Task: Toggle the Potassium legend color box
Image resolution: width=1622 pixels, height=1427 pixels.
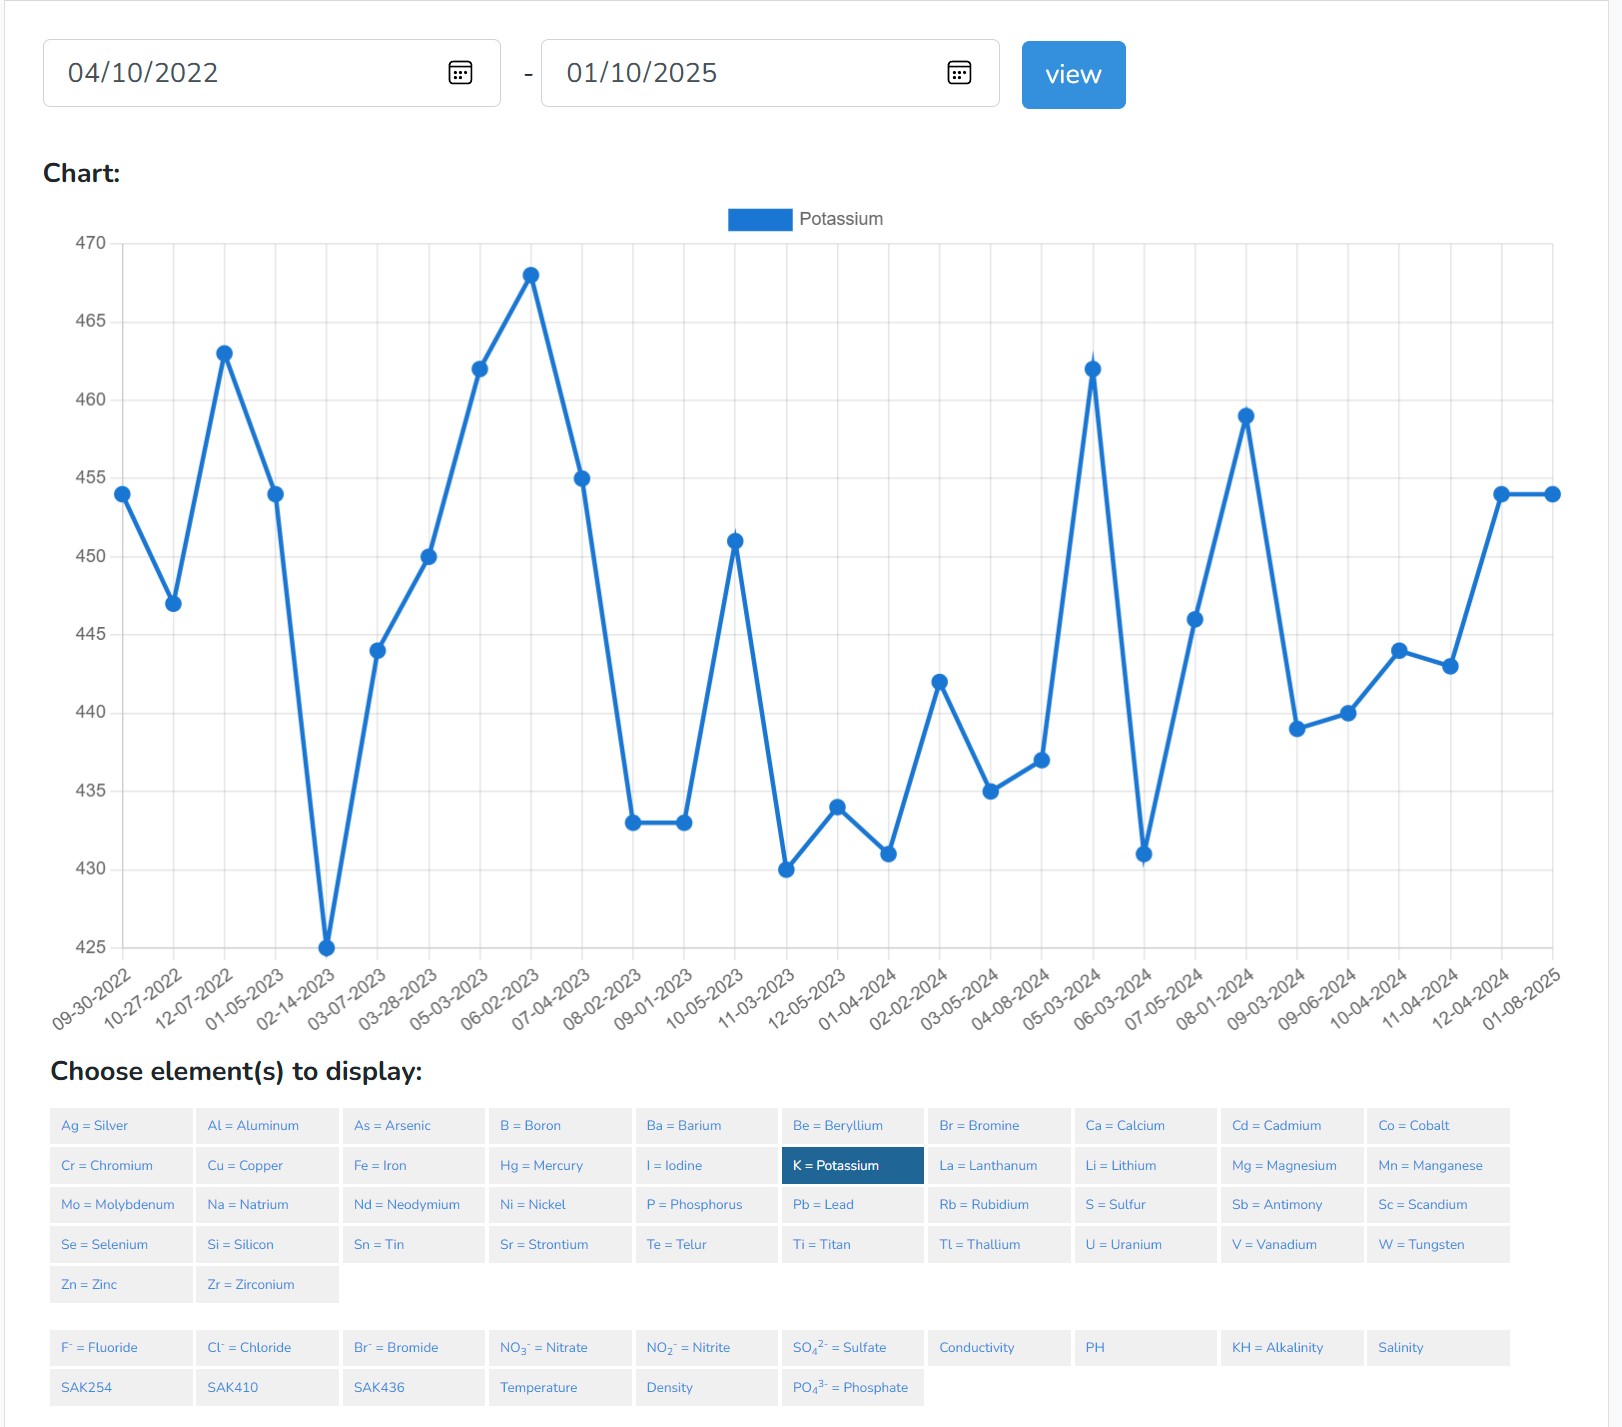Action: pyautogui.click(x=759, y=220)
